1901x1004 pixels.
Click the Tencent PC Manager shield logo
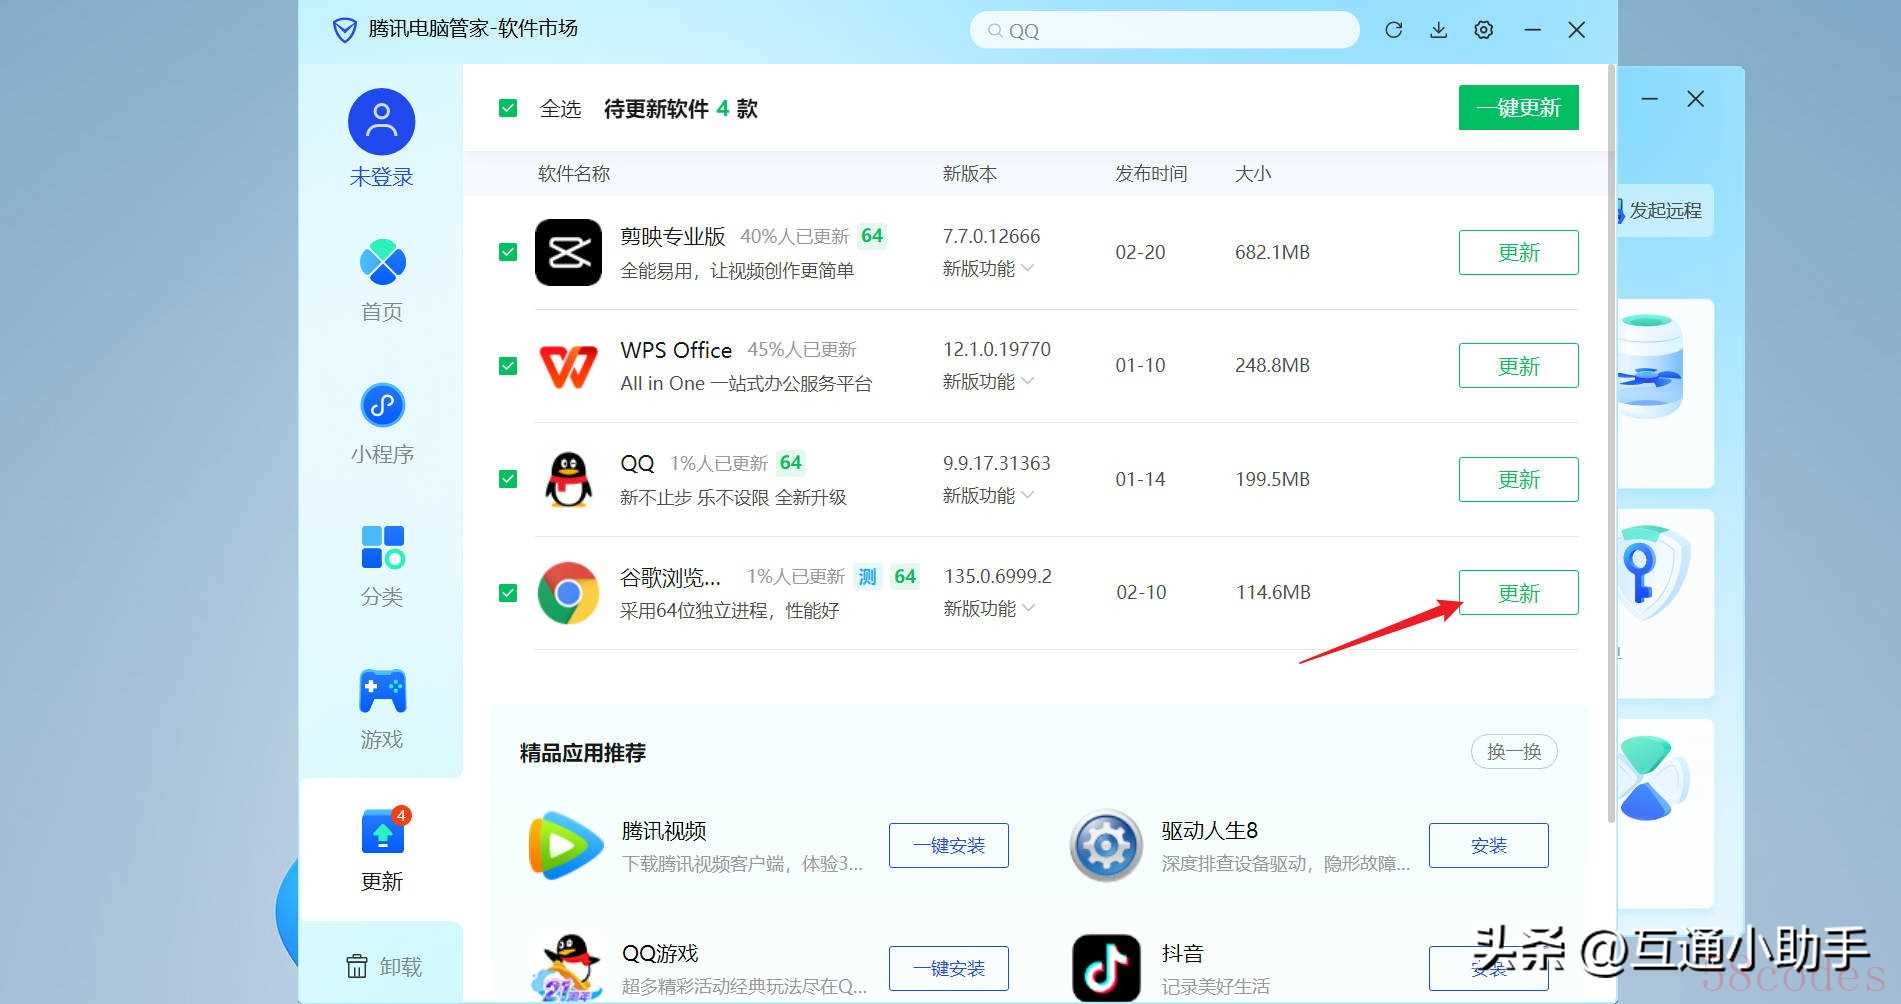[344, 30]
